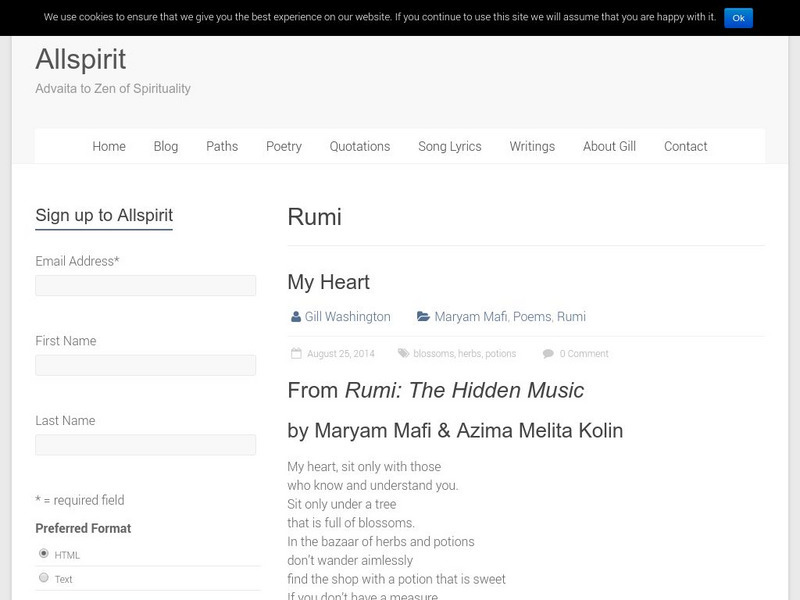Open the Gill Washington author link
This screenshot has height=600, width=800.
pos(347,317)
